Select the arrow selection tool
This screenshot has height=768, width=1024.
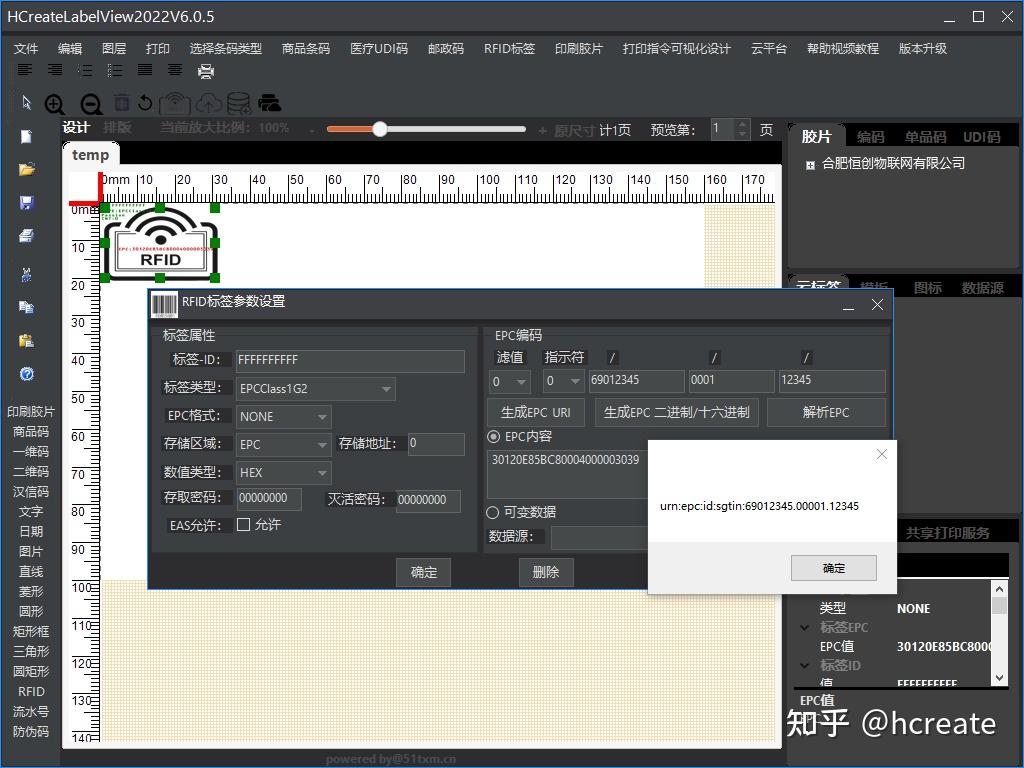25,102
